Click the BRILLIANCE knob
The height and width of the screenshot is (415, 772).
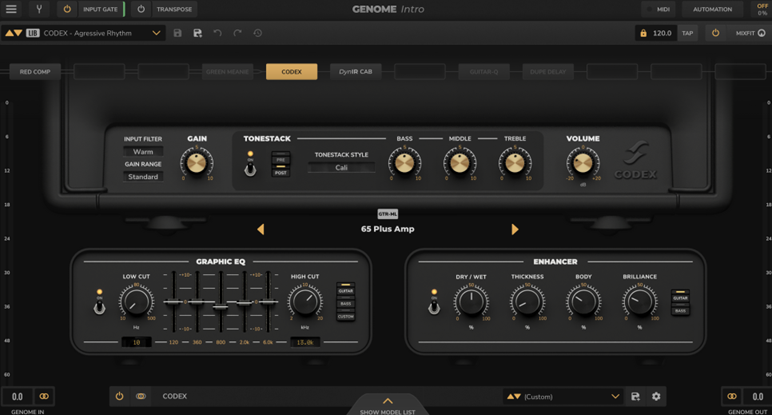click(640, 301)
